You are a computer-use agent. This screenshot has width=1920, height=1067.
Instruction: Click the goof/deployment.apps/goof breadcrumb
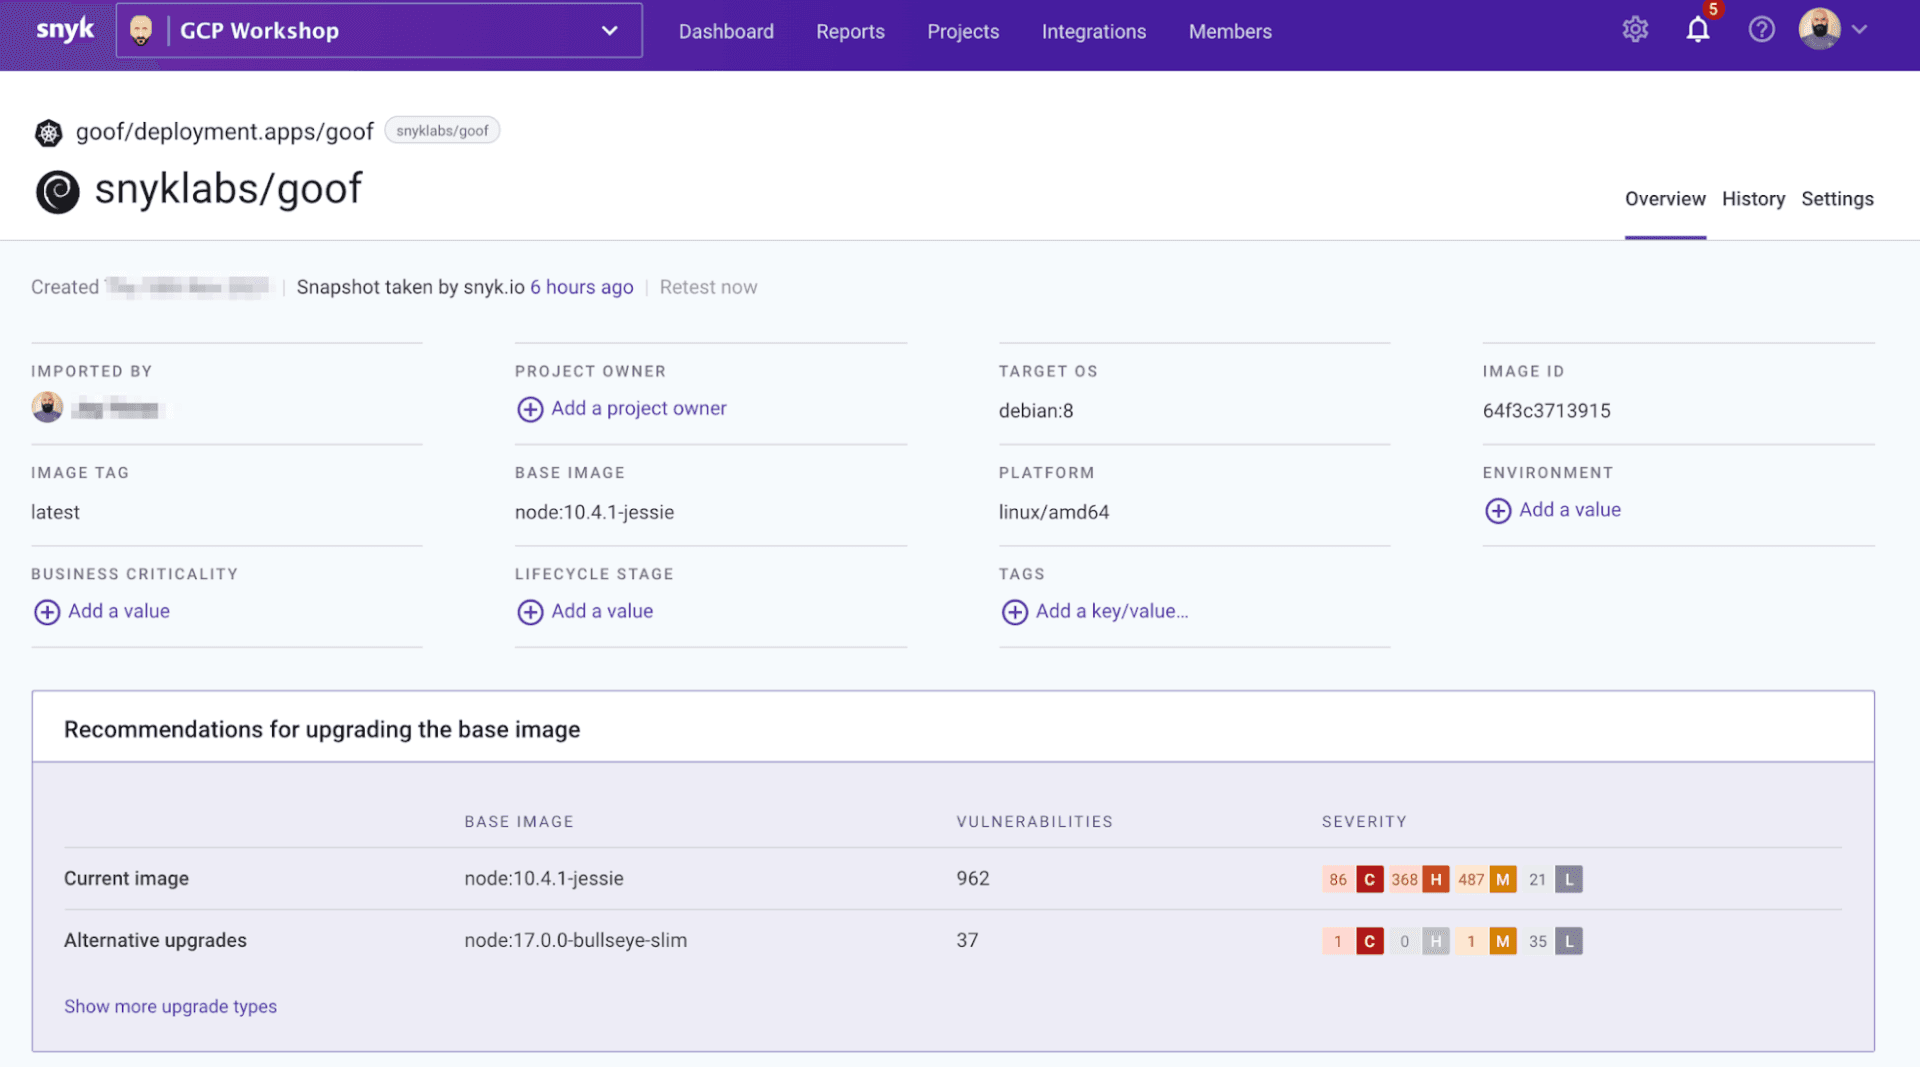pyautogui.click(x=225, y=132)
